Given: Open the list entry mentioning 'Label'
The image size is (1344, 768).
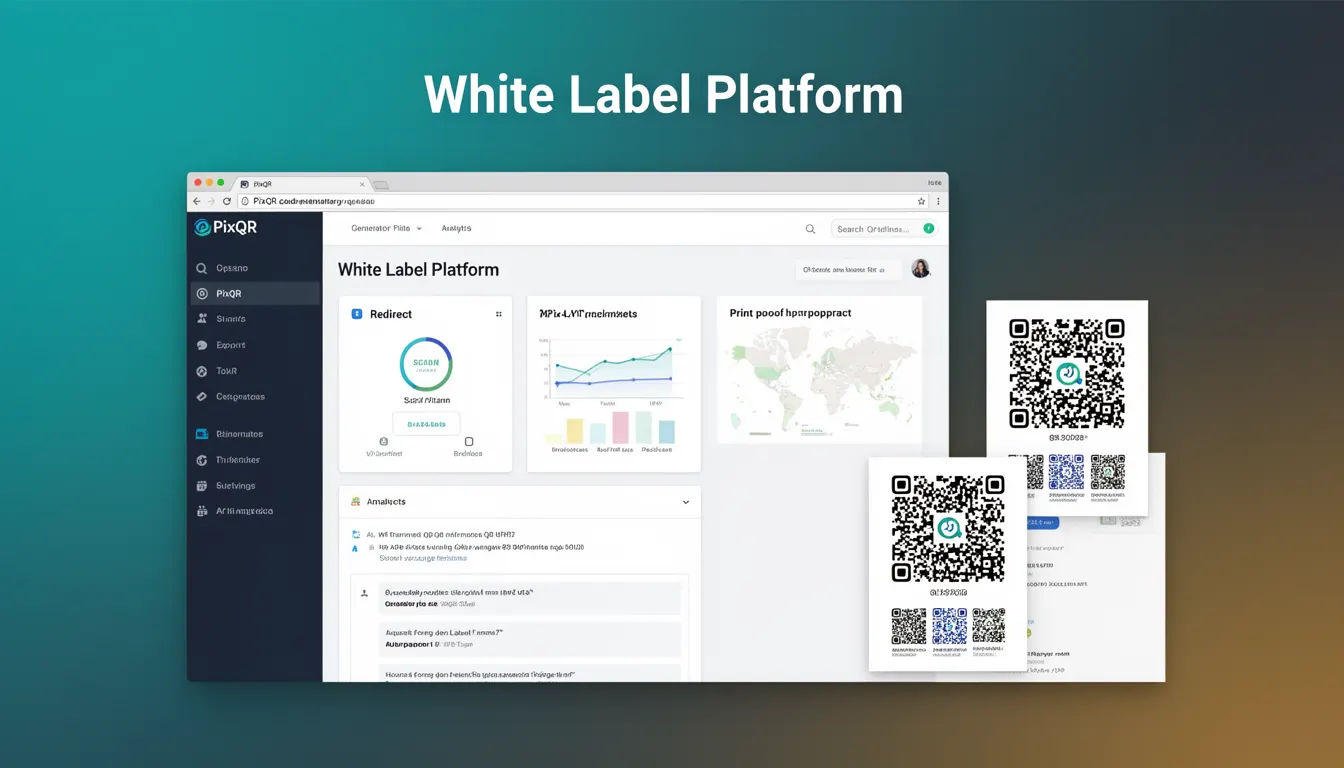Looking at the screenshot, I should [530, 638].
